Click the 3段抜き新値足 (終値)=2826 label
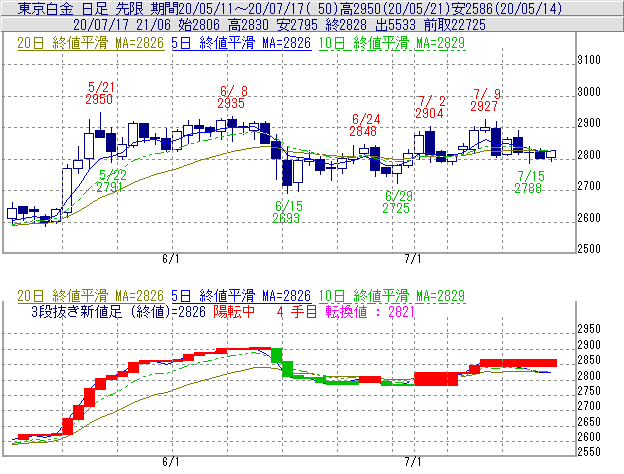The image size is (624, 474). (x=118, y=311)
